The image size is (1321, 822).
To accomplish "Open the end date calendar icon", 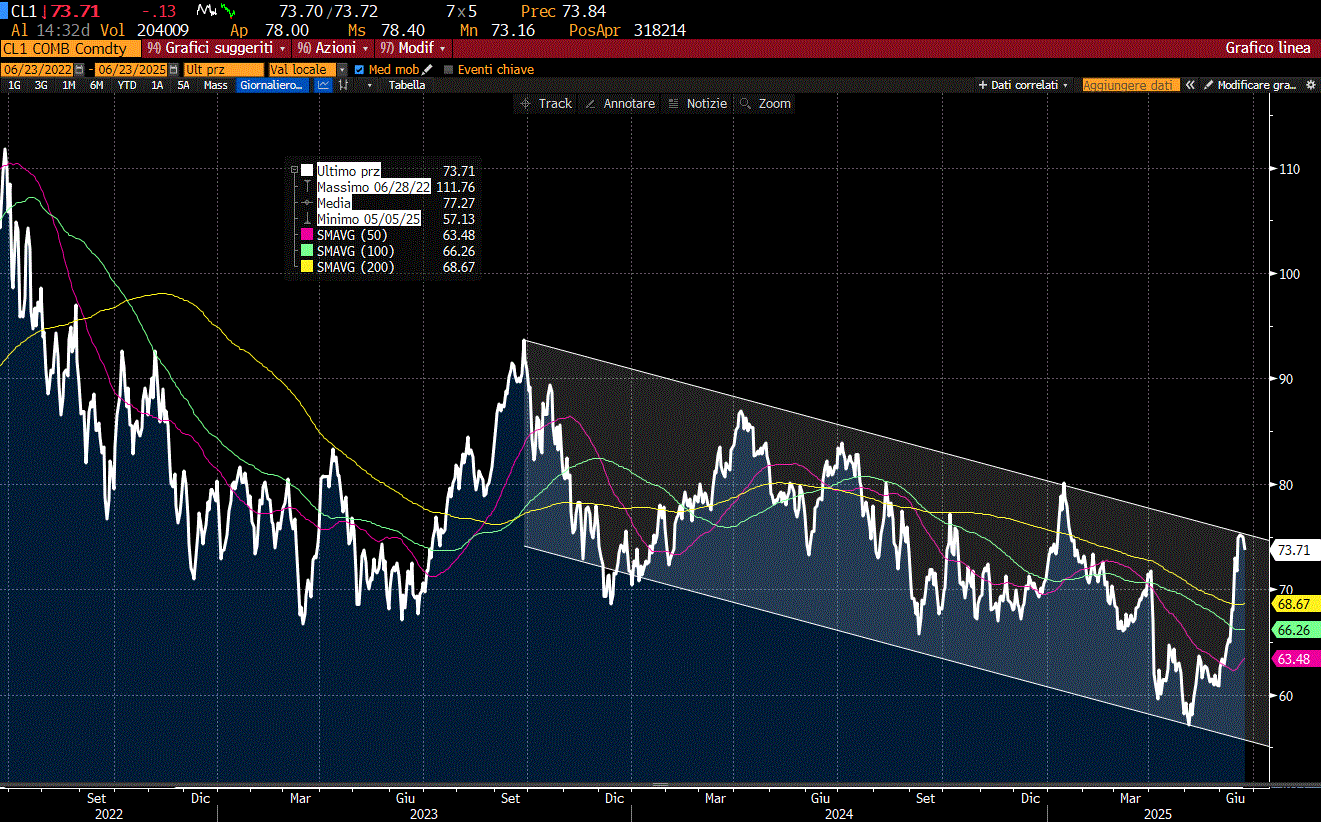I will 174,69.
